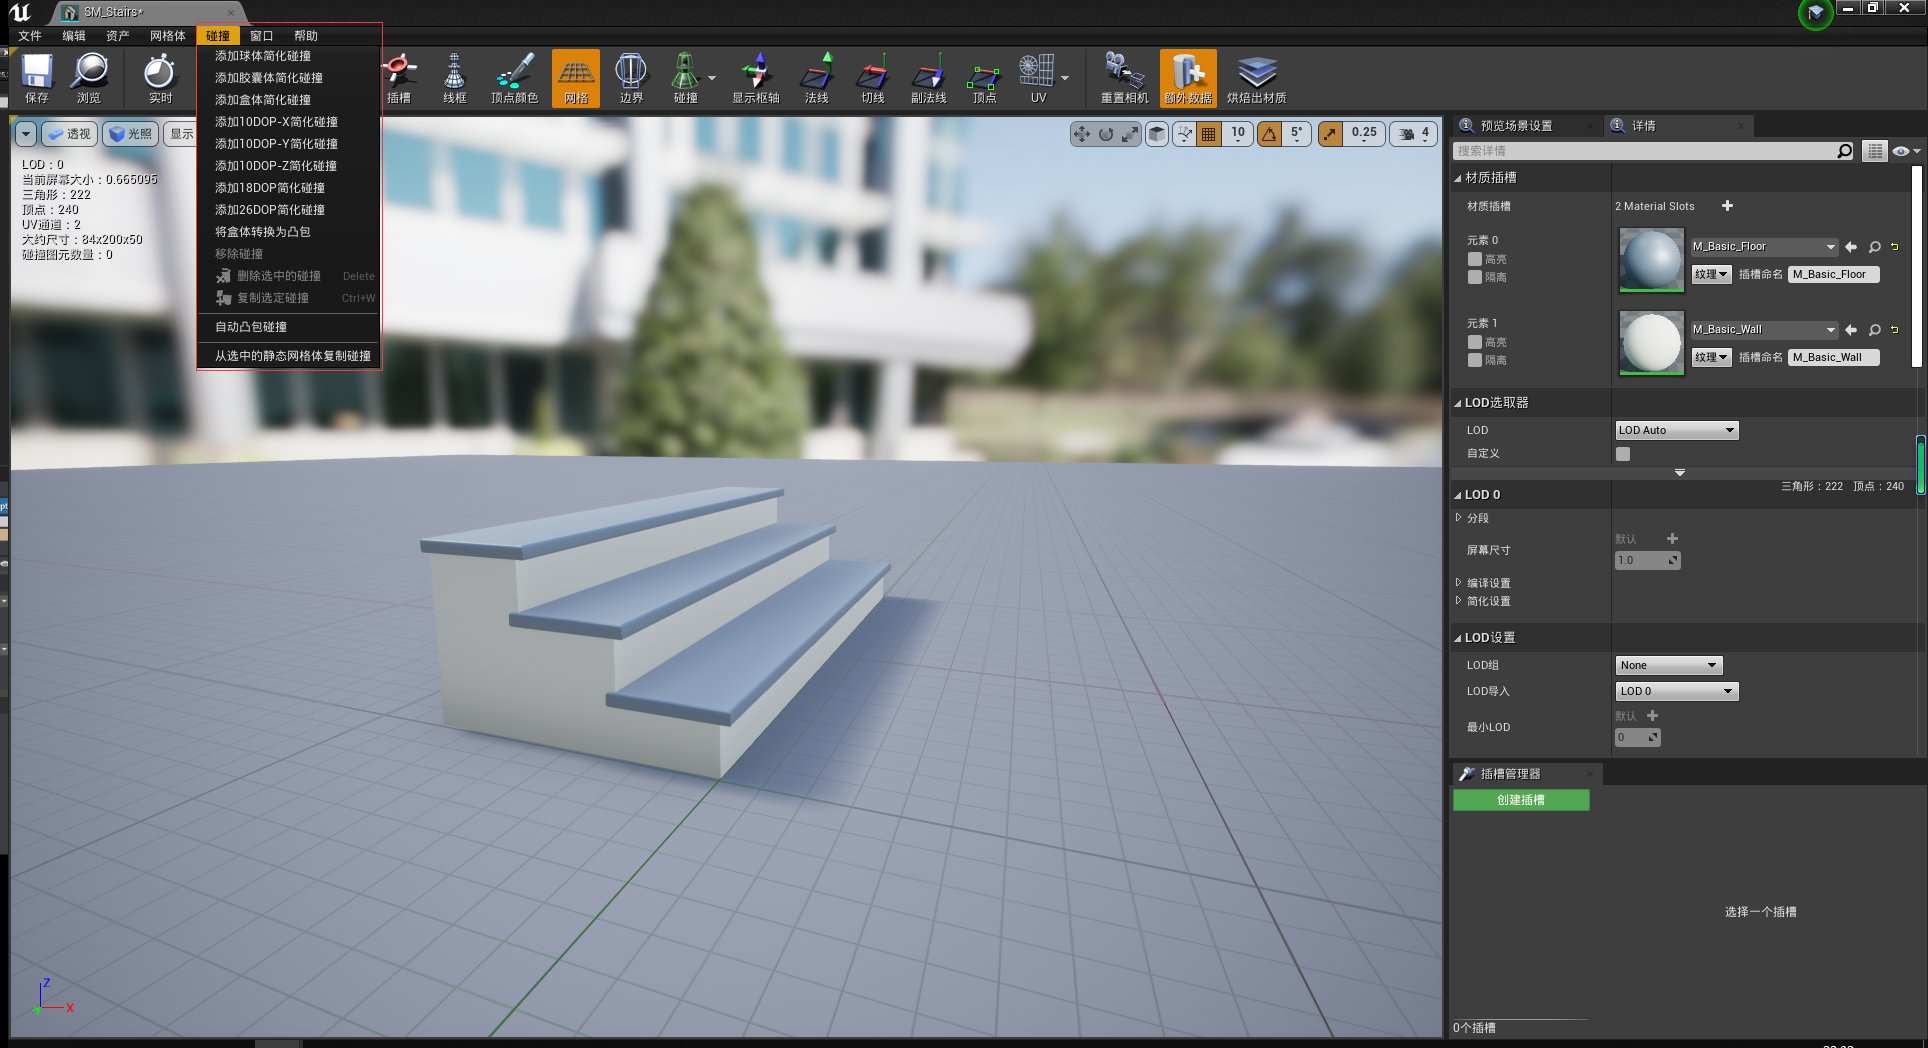Toggle the 顶点 (Vertices) toolbar icon
The width and height of the screenshot is (1928, 1048).
pos(985,78)
